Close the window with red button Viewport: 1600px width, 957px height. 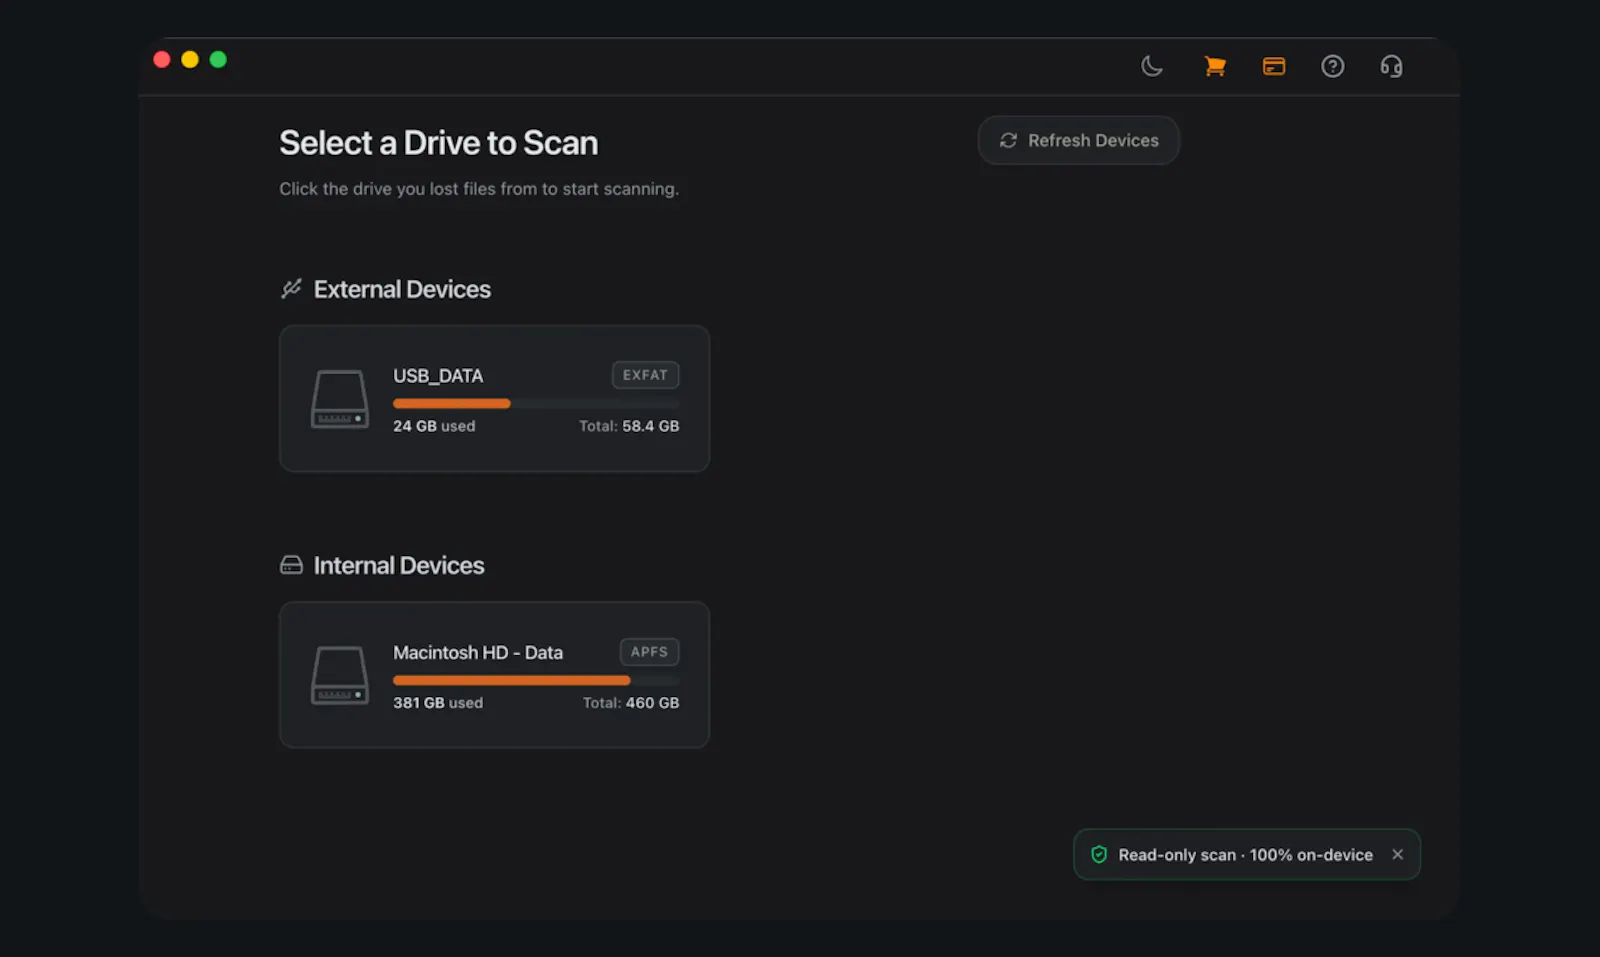pos(162,59)
